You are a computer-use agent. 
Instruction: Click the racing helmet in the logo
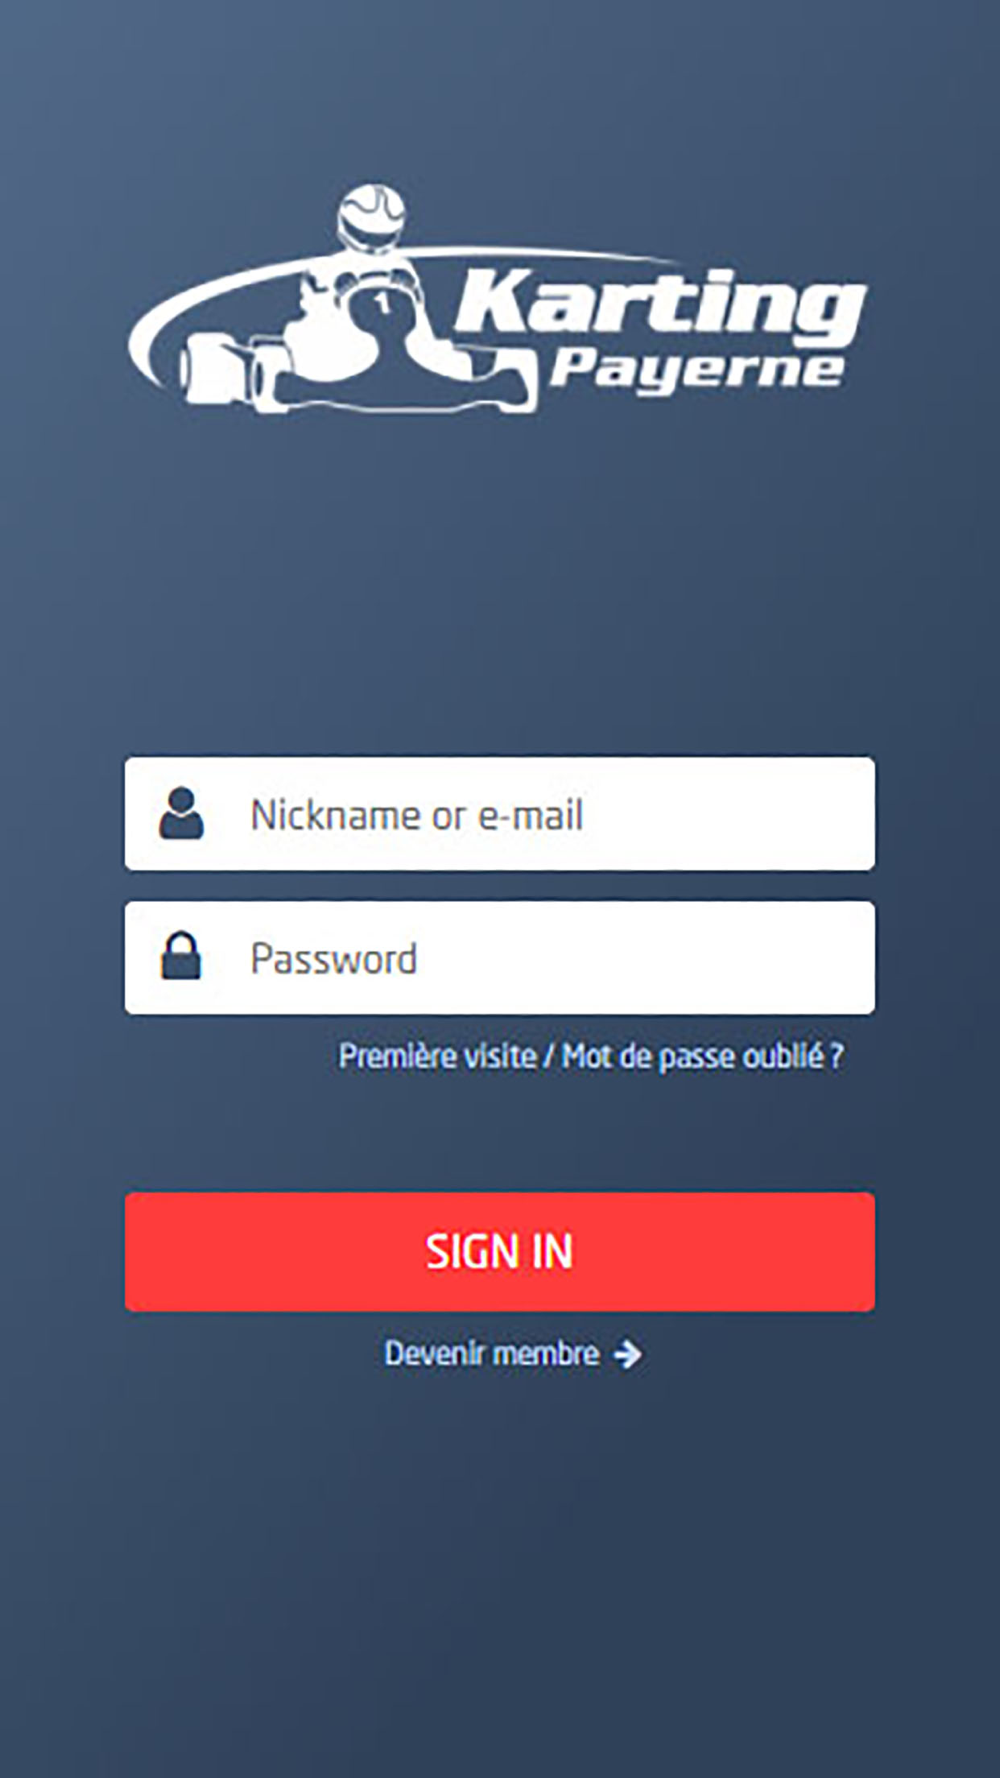[371, 217]
